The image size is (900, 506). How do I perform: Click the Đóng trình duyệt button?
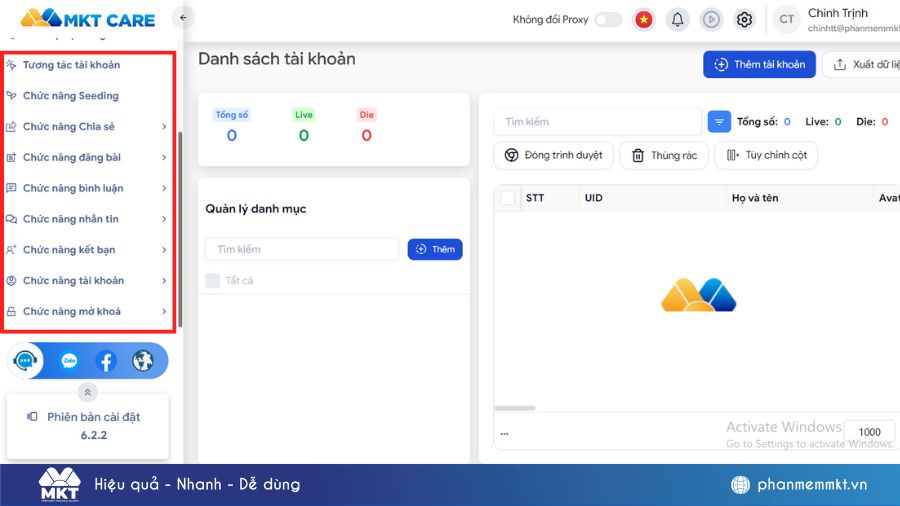(x=553, y=156)
